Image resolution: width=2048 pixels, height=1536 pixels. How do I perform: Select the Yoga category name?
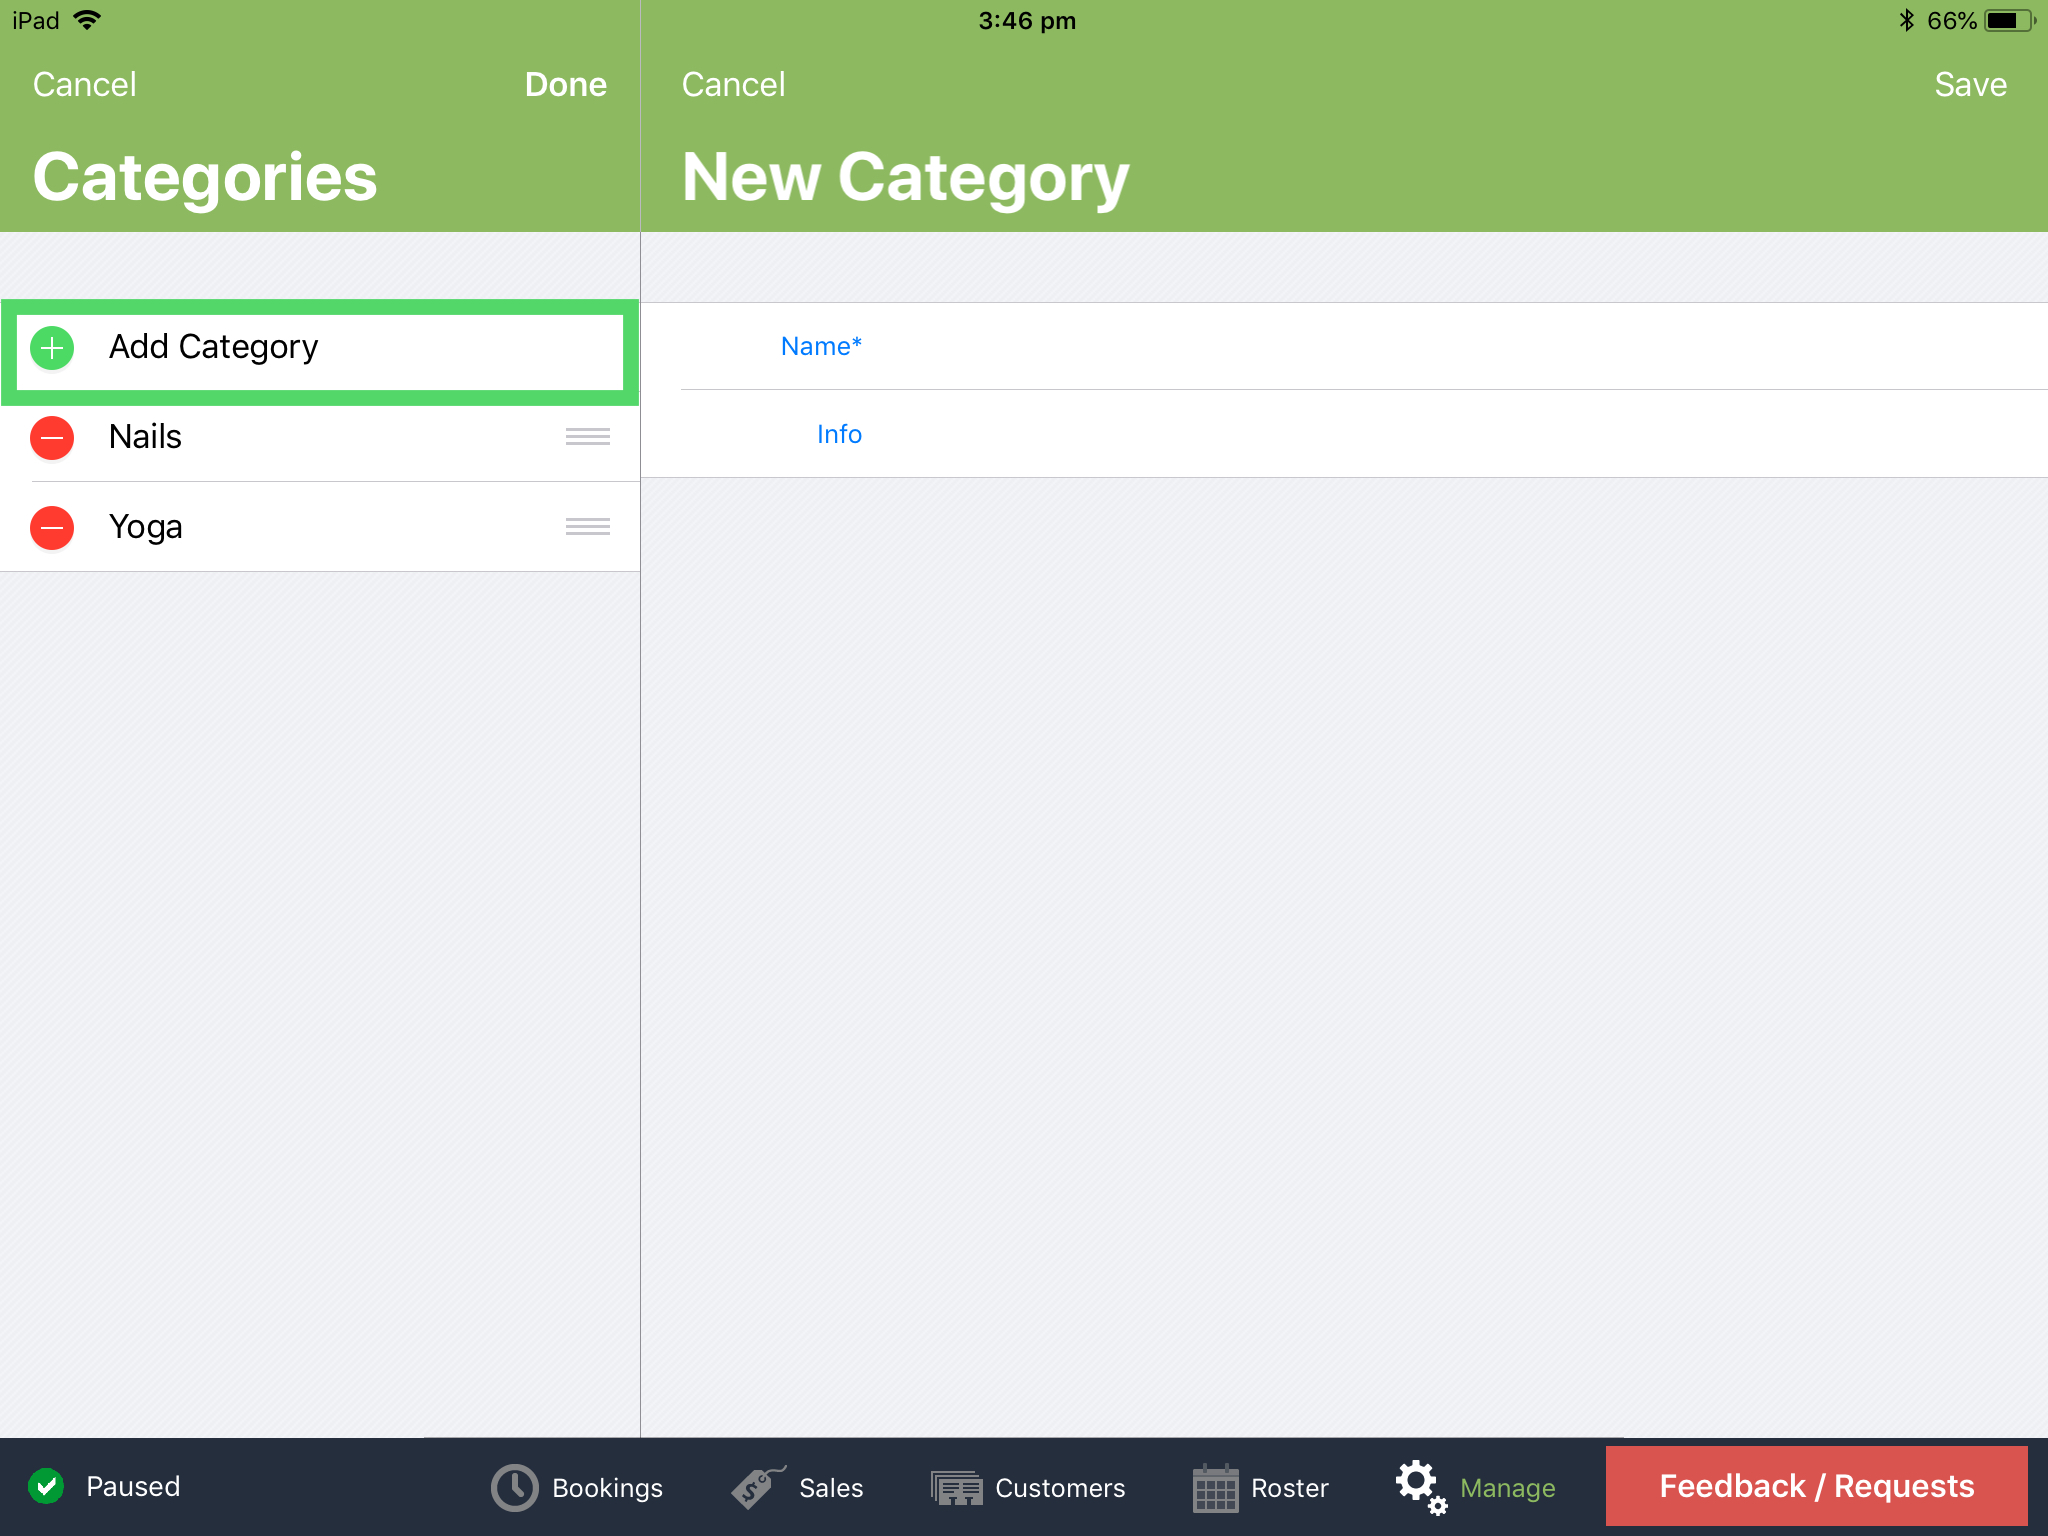click(146, 527)
